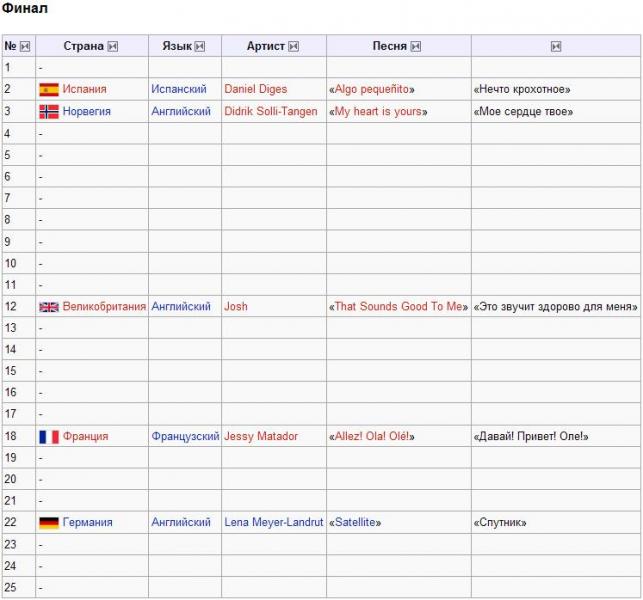Click the Norway flag icon
The height and width of the screenshot is (600, 643).
pos(49,112)
